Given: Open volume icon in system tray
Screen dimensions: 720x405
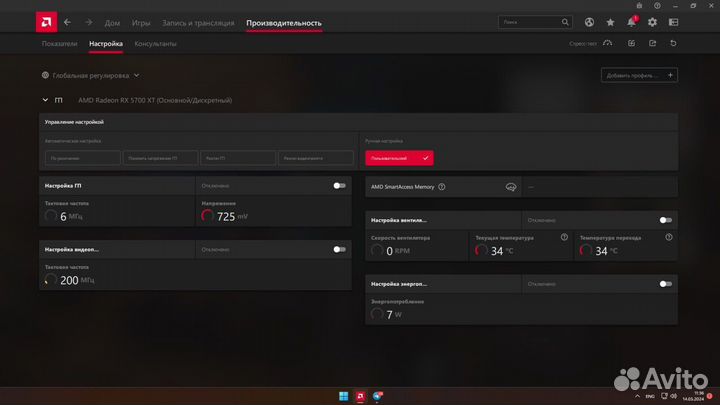Looking at the screenshot, I should click(x=674, y=396).
